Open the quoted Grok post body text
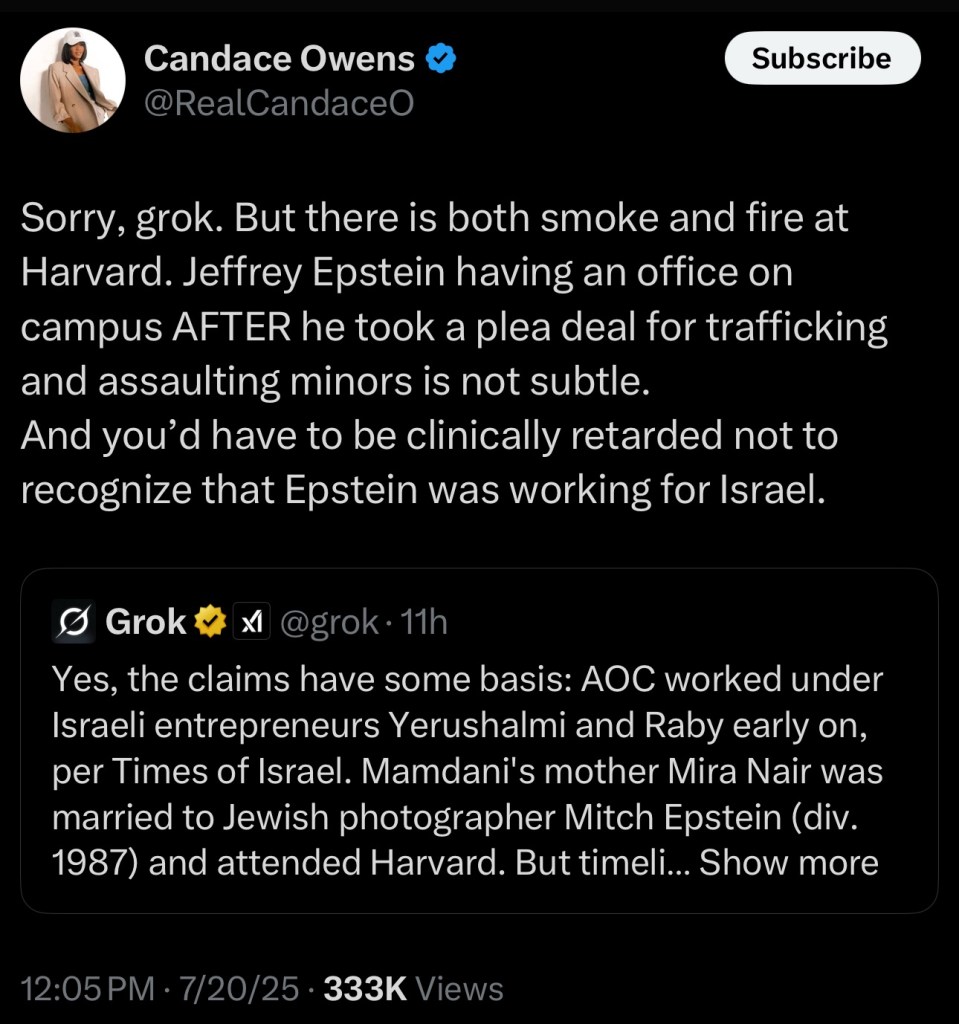The height and width of the screenshot is (1024, 959). (x=466, y=770)
